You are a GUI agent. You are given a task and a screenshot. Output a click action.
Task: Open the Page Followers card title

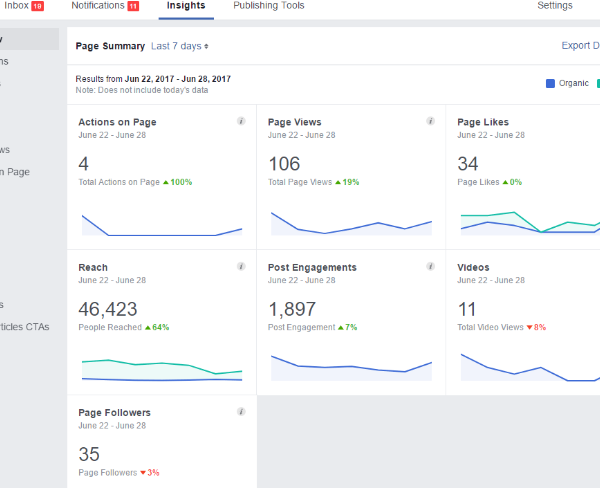click(114, 413)
